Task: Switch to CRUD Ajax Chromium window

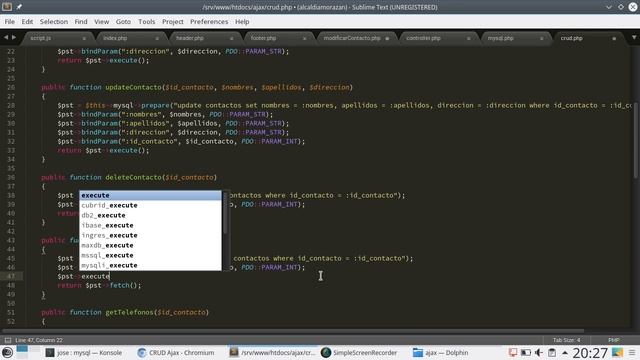Action: point(176,353)
